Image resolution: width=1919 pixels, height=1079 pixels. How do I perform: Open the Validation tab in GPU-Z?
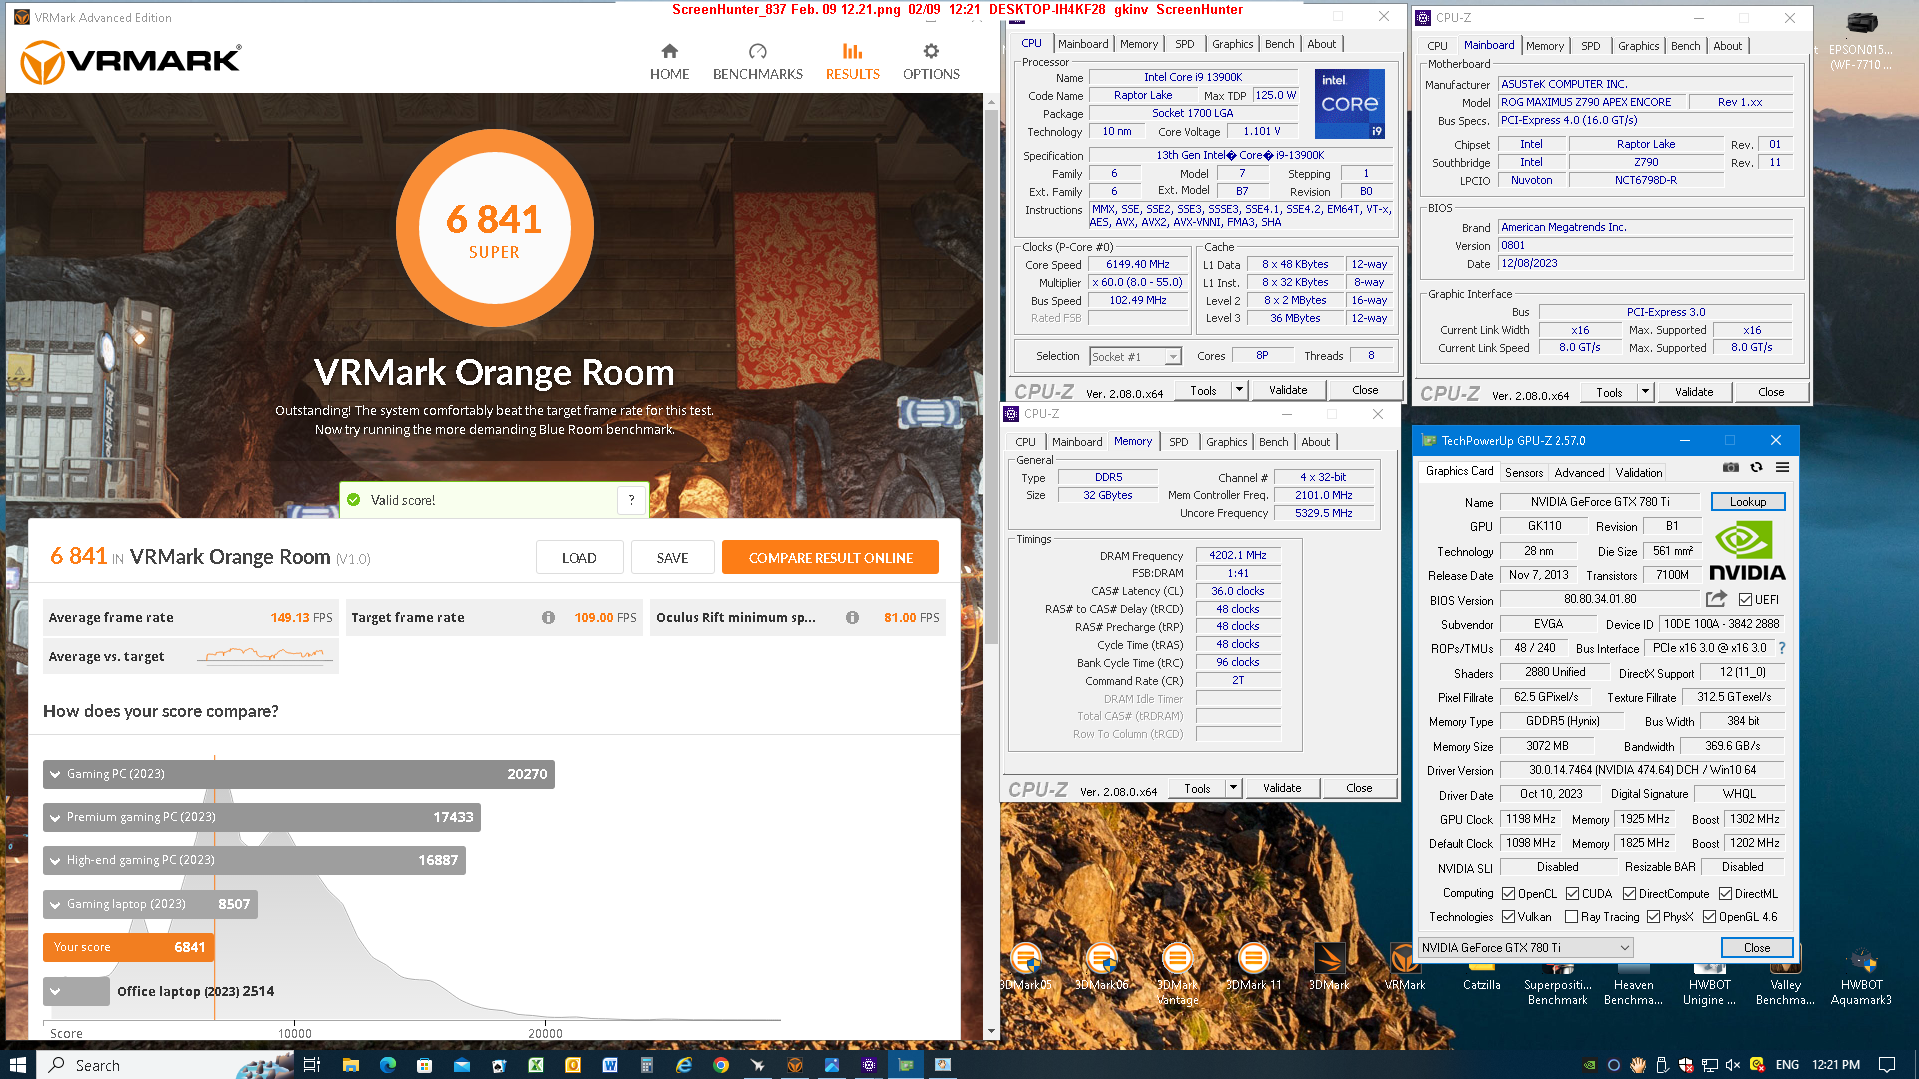pos(1638,472)
